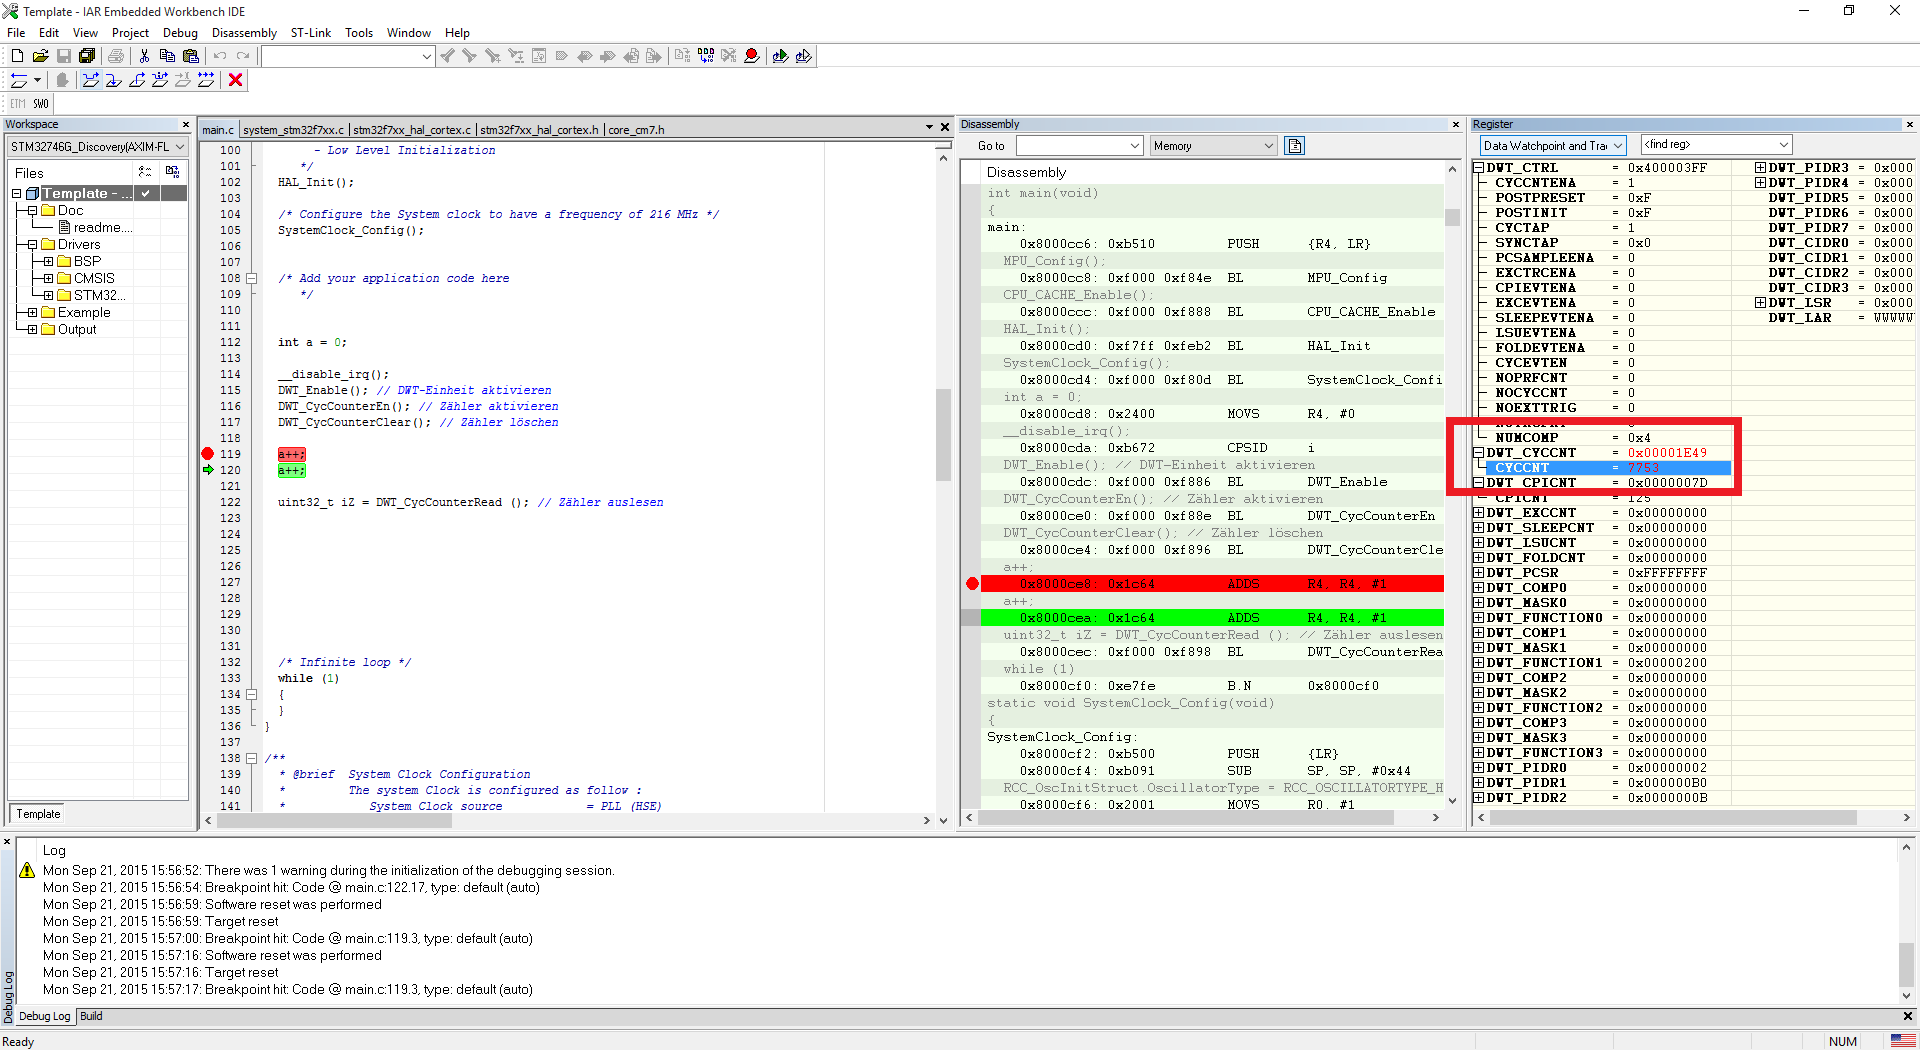The height and width of the screenshot is (1050, 1920).
Task: Open the Tools menu
Action: 359,33
